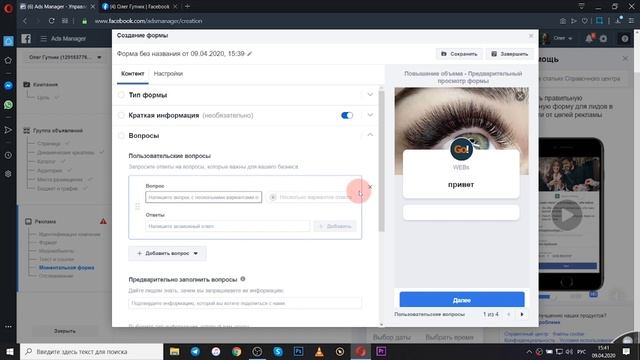Click the address bar URL
The height and width of the screenshot is (360, 640).
[149, 21]
